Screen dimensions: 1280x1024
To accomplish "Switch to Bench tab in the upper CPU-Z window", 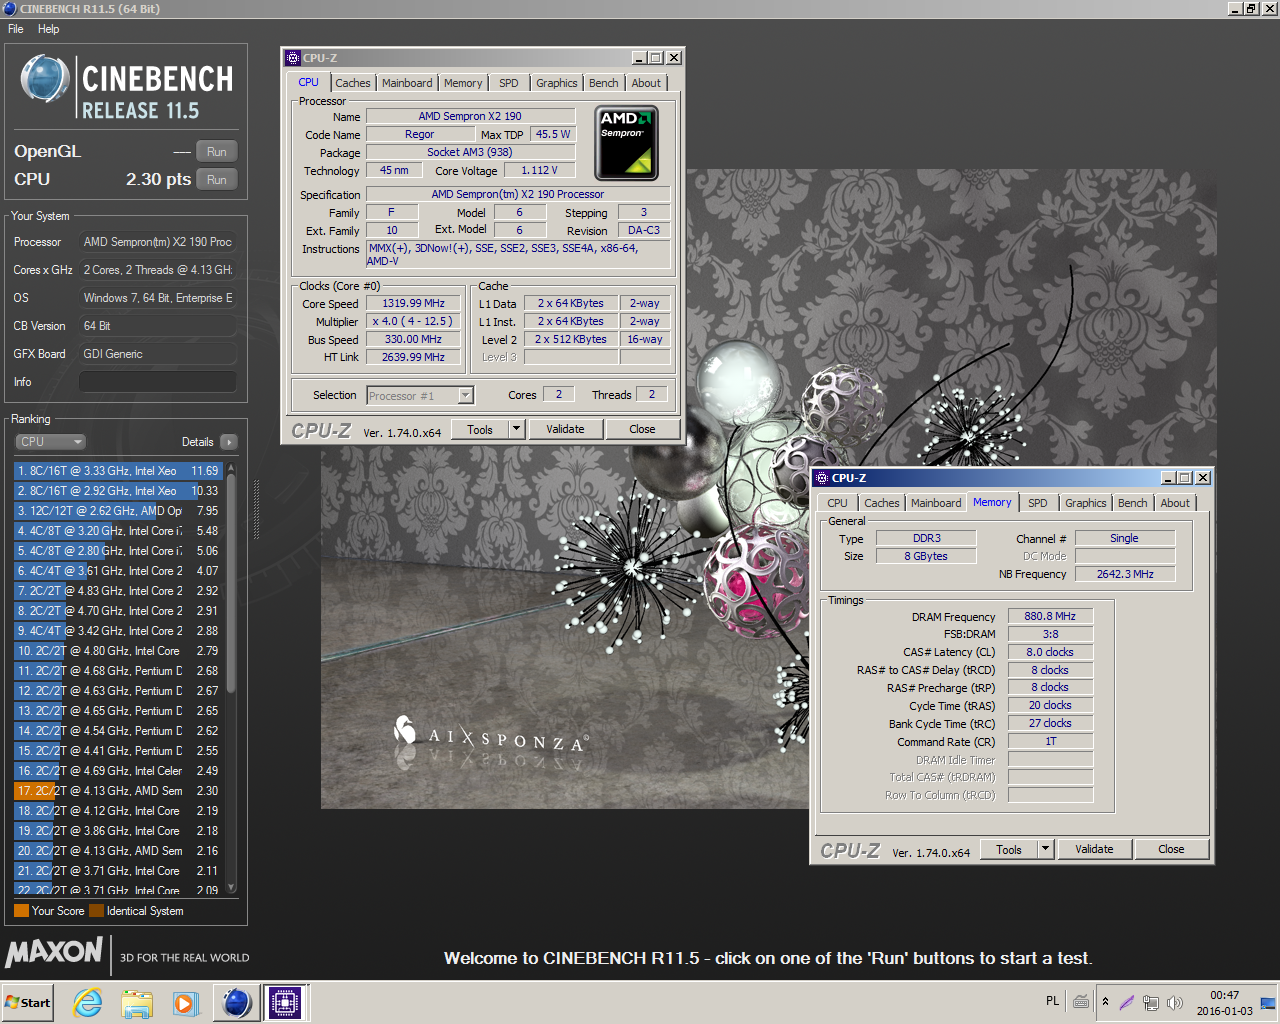I will 603,83.
